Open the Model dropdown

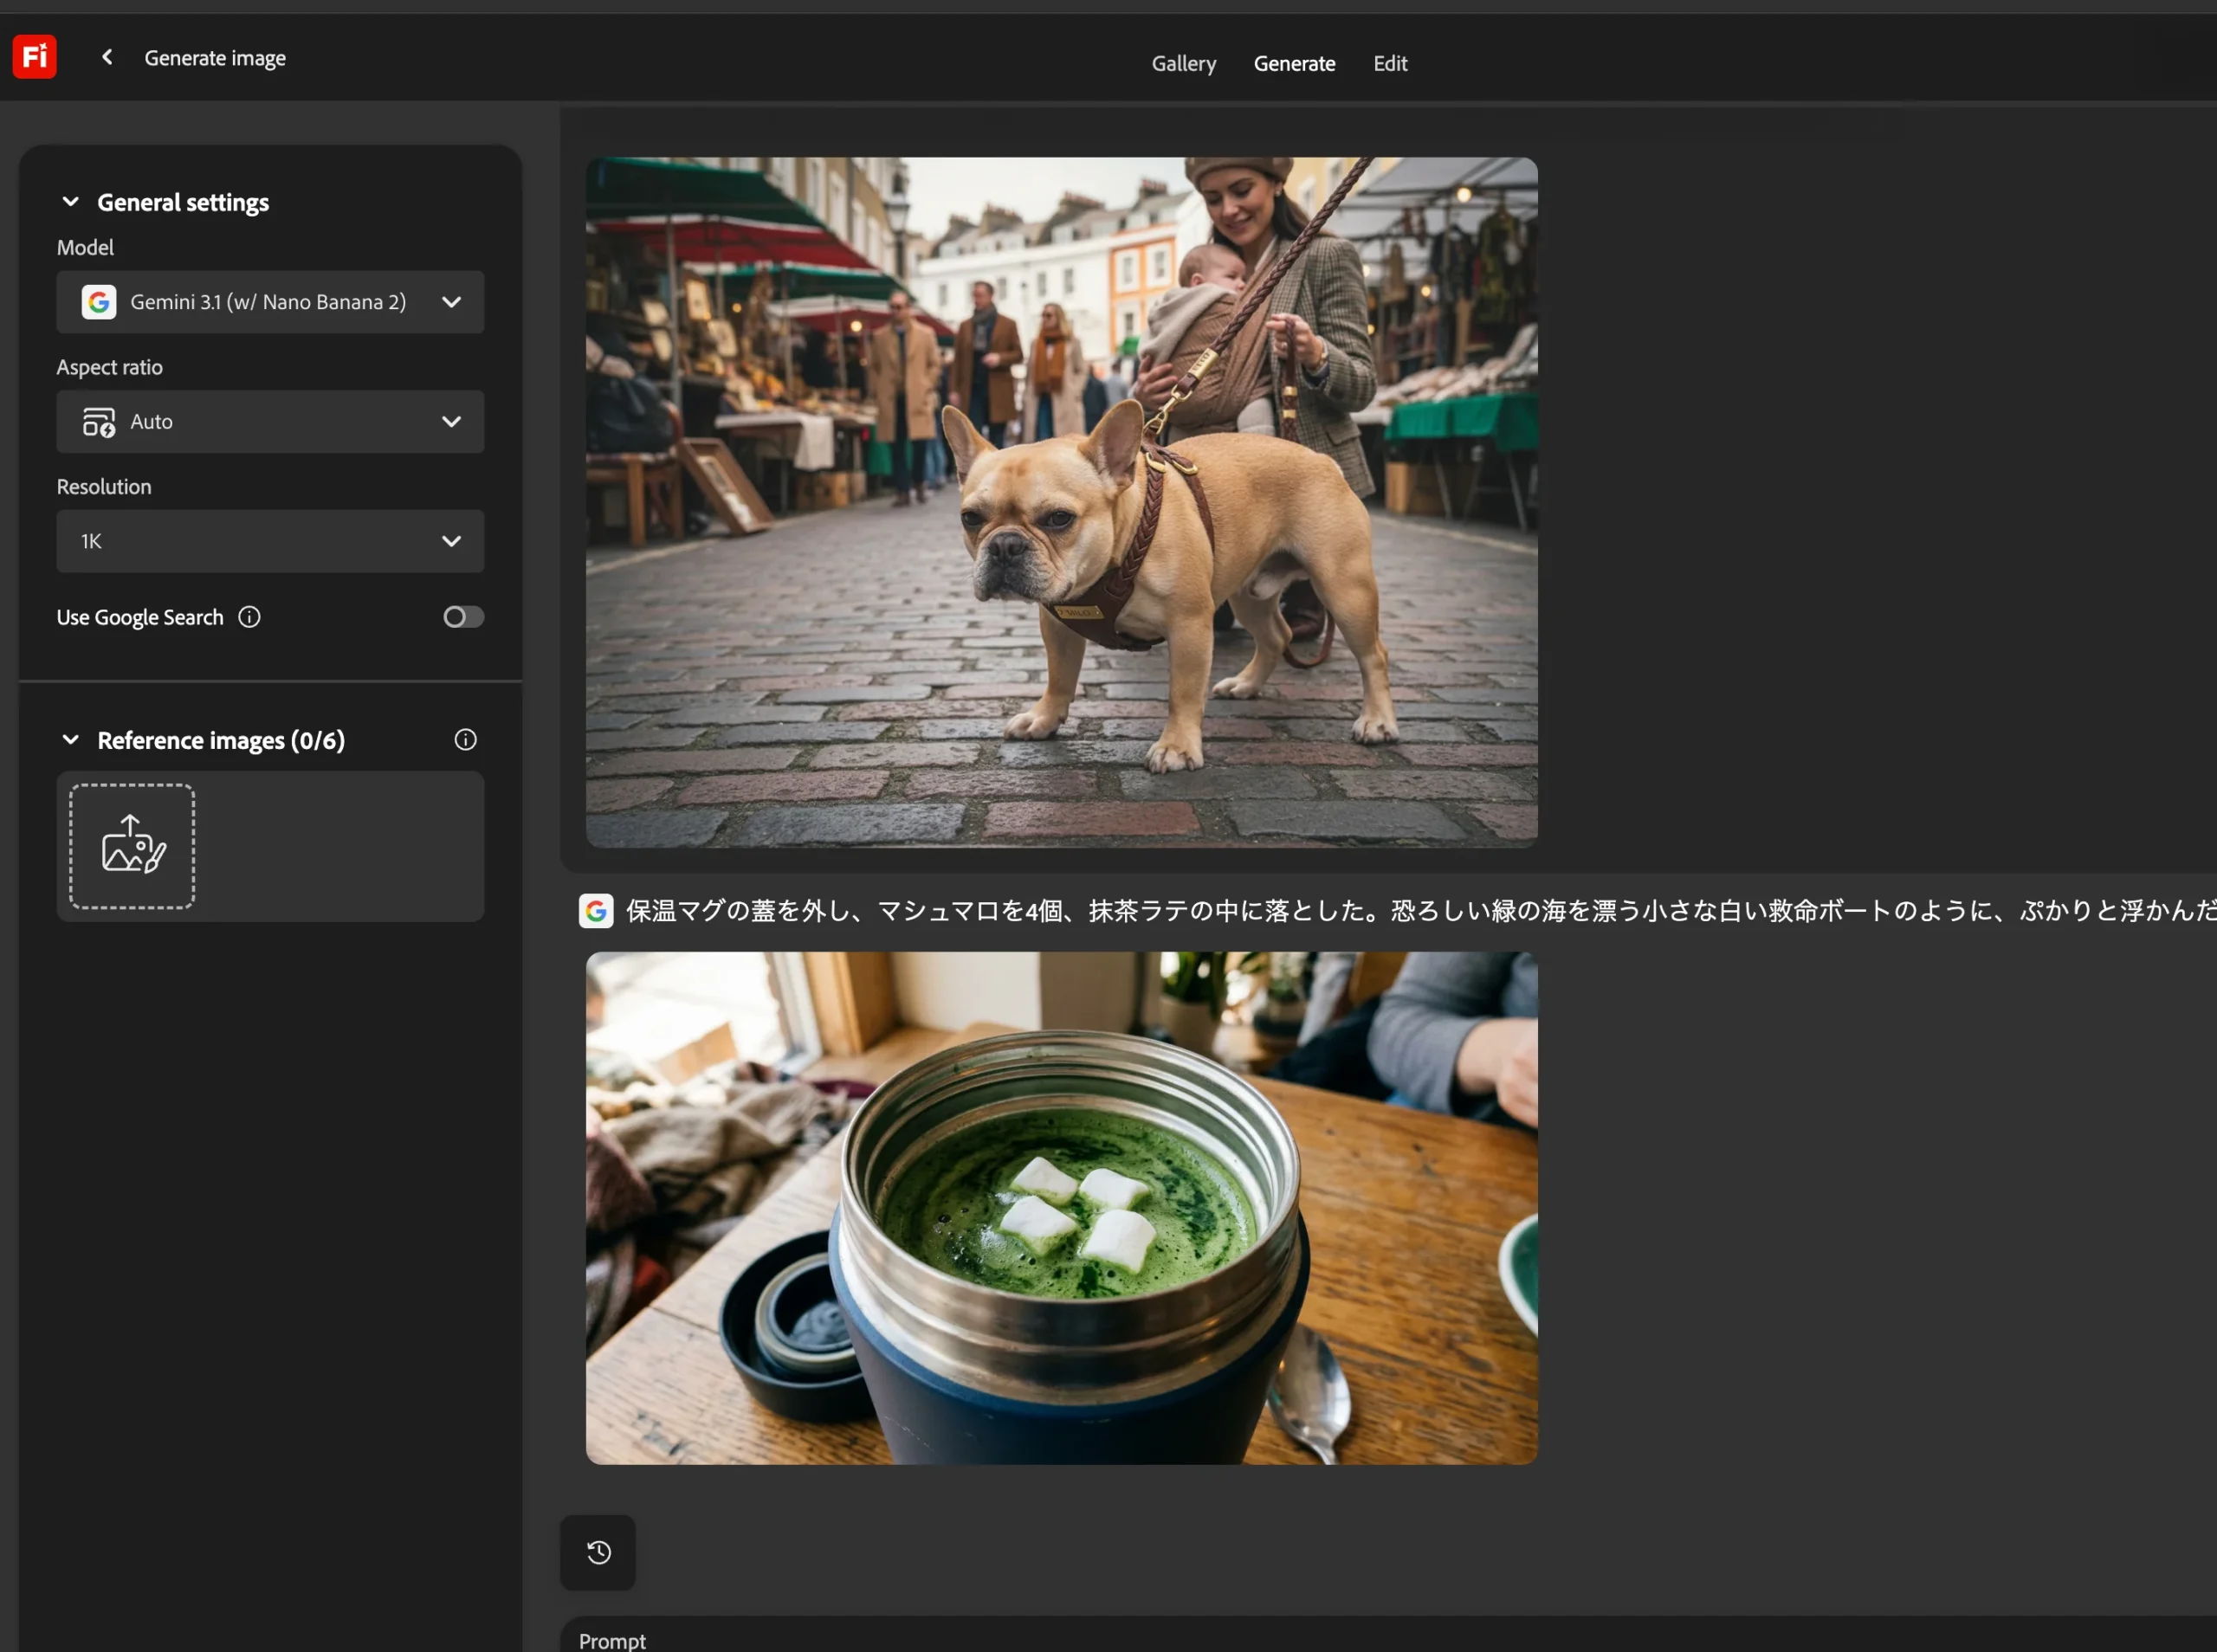pos(451,301)
